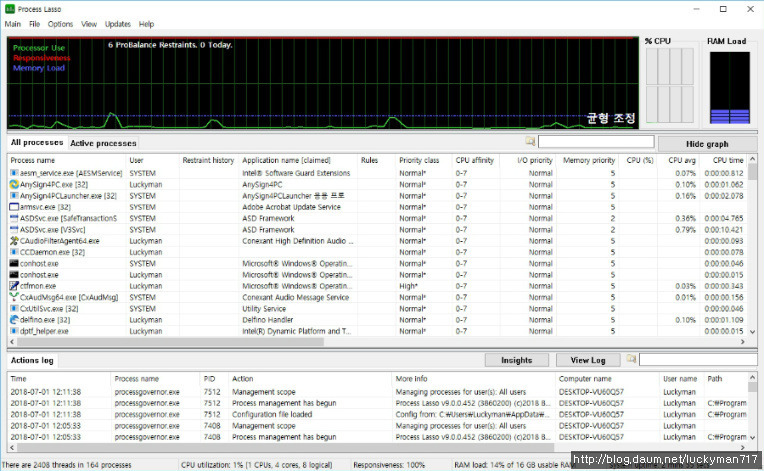Sort by Restraint history column header
This screenshot has width=764, height=471.
209,160
